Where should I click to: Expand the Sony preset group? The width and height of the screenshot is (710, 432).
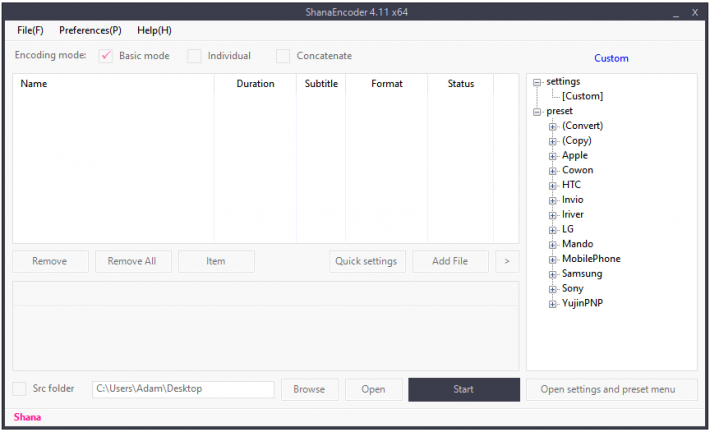[x=552, y=289]
